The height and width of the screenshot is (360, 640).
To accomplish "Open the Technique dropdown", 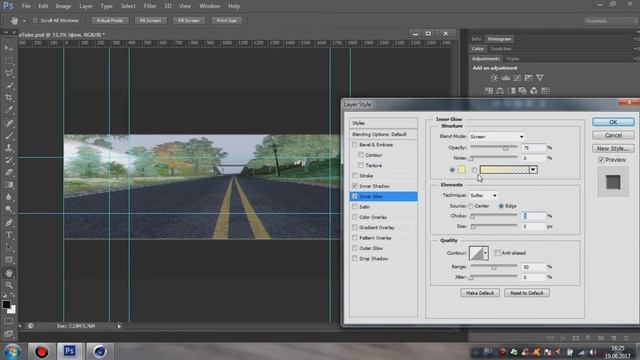I will (483, 196).
